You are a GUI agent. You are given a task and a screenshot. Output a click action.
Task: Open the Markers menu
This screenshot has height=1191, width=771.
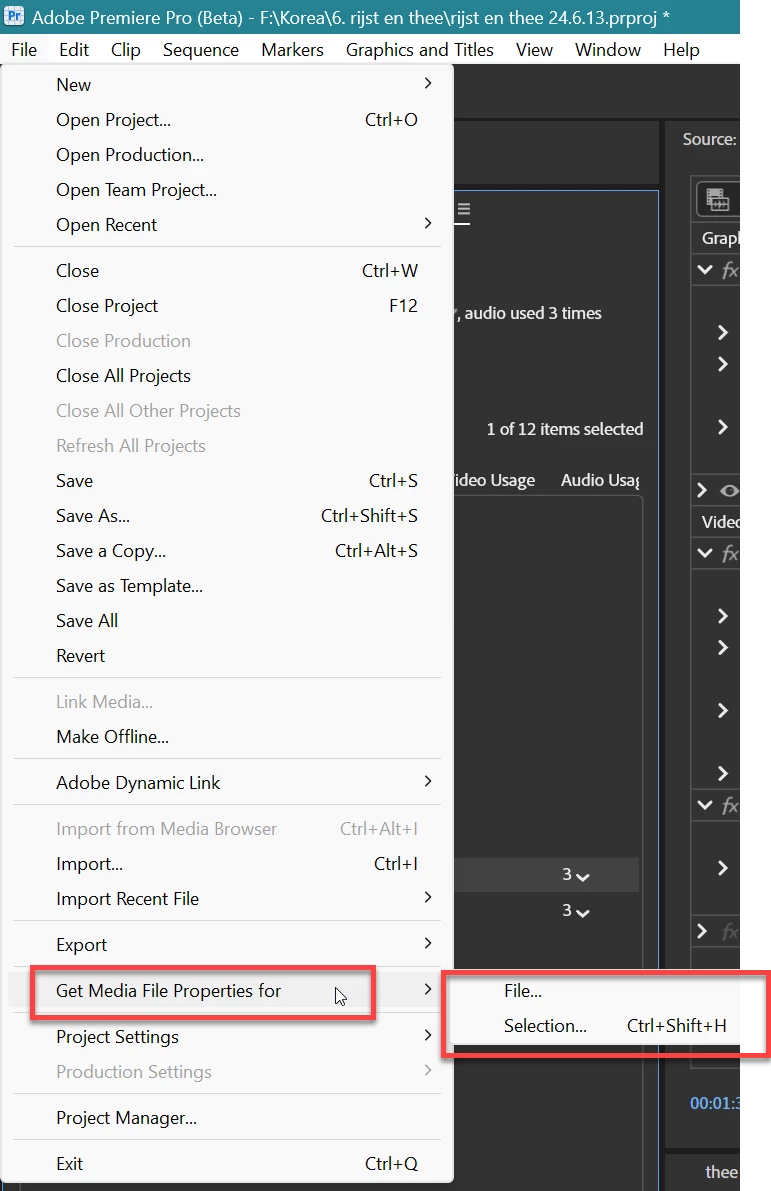[x=292, y=50]
